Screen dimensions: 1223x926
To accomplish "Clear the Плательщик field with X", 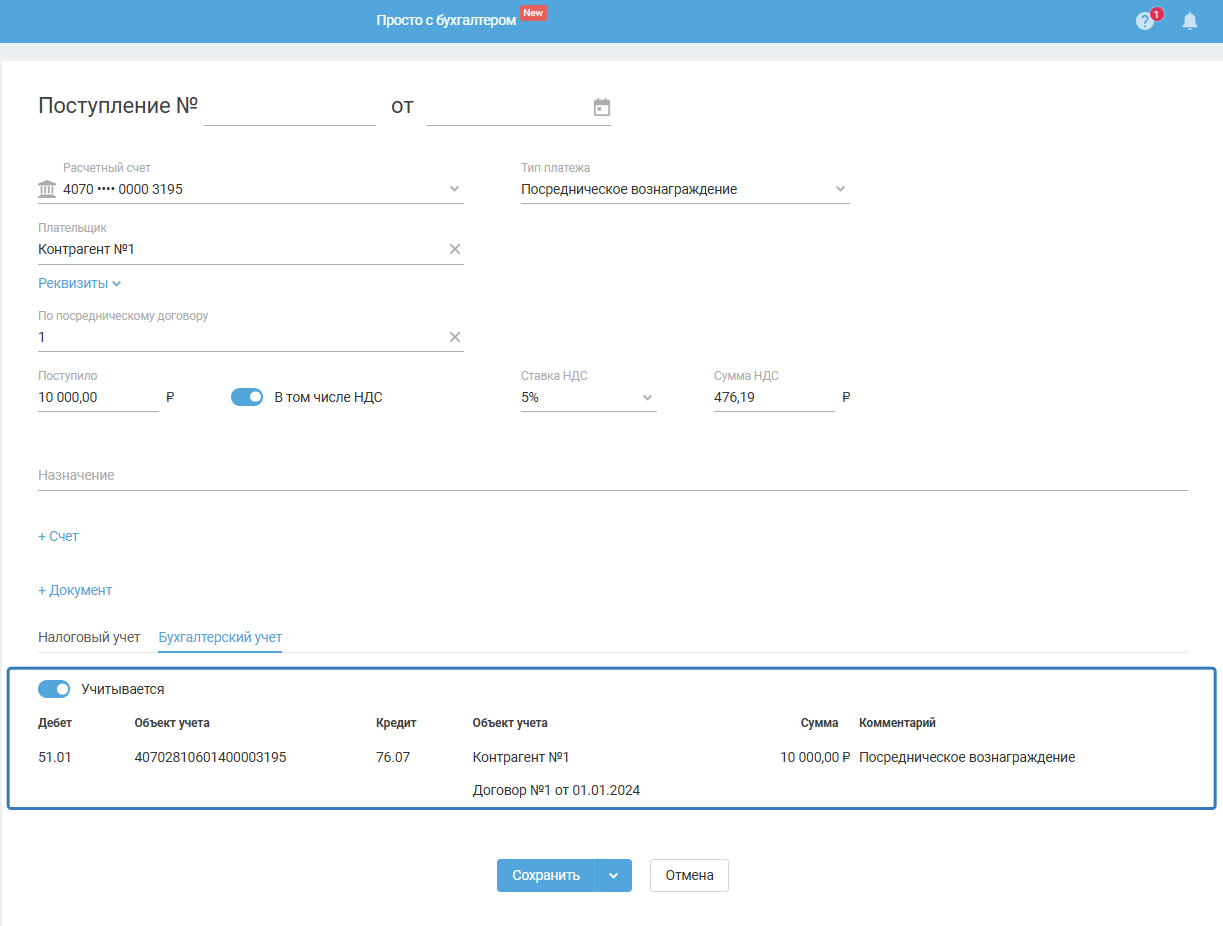I will tap(455, 249).
